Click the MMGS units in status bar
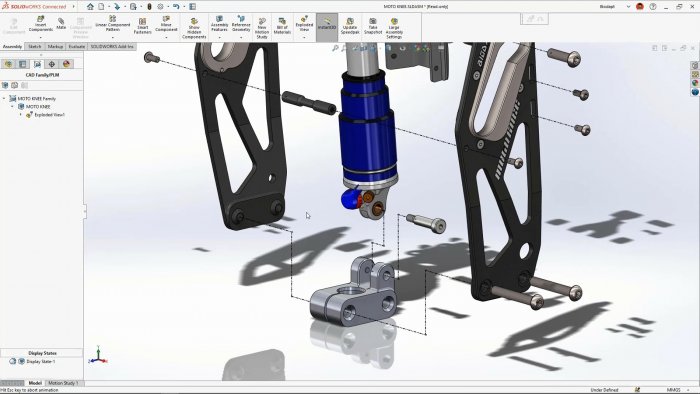This screenshot has width=700, height=394. pyautogui.click(x=673, y=390)
